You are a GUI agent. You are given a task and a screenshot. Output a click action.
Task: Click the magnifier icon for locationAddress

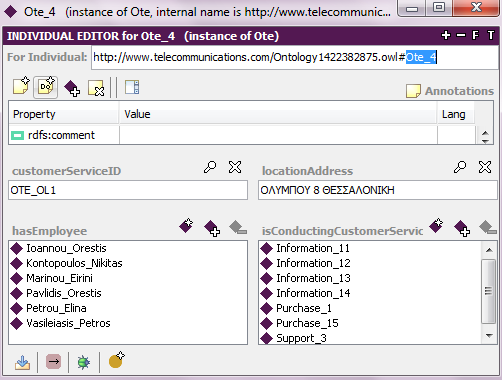(x=460, y=167)
